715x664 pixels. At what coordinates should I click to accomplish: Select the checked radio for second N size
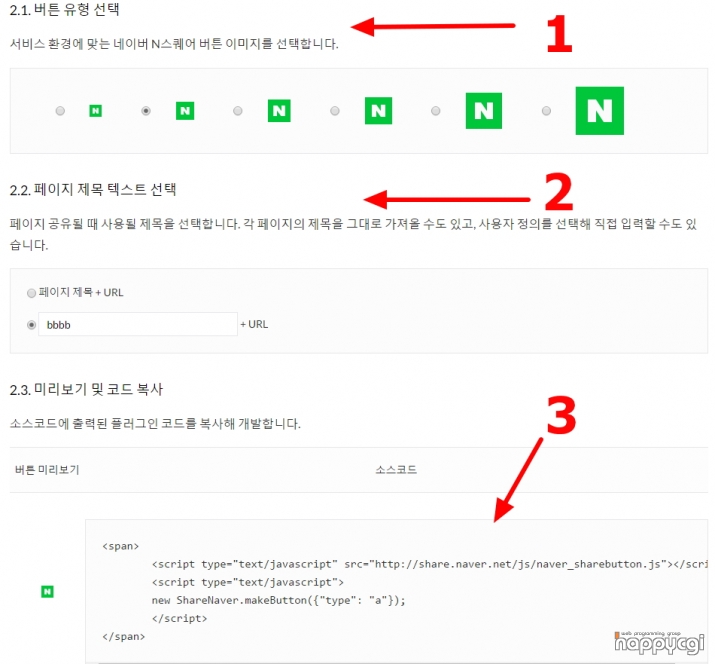tap(146, 111)
